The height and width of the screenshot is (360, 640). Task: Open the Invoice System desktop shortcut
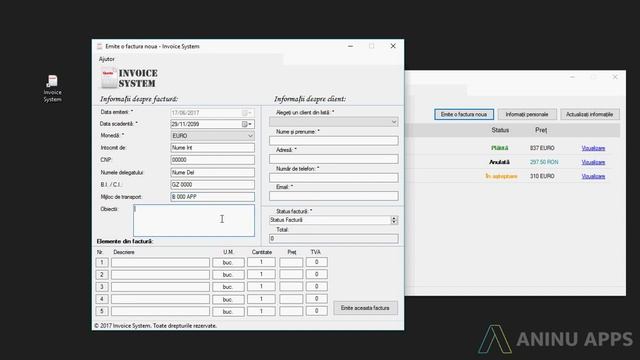pyautogui.click(x=52, y=89)
